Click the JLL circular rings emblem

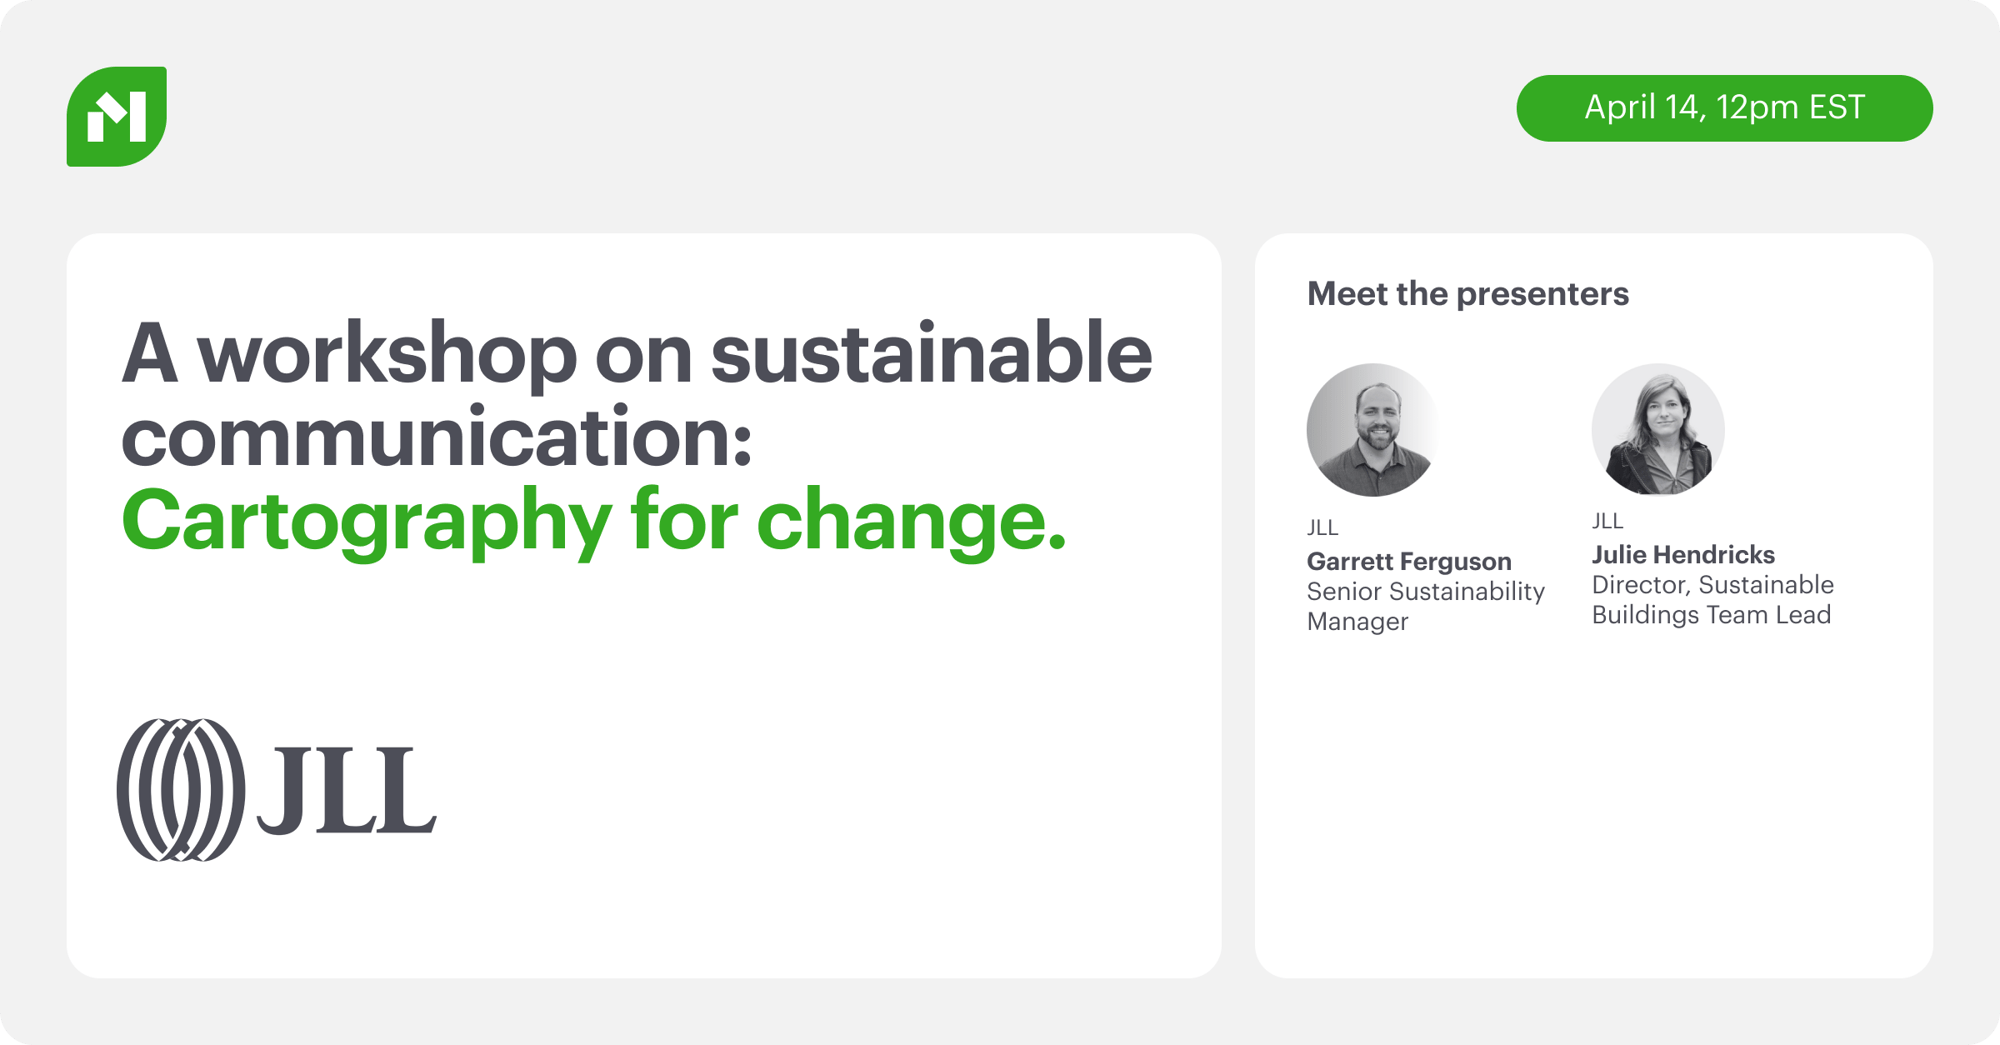click(181, 789)
